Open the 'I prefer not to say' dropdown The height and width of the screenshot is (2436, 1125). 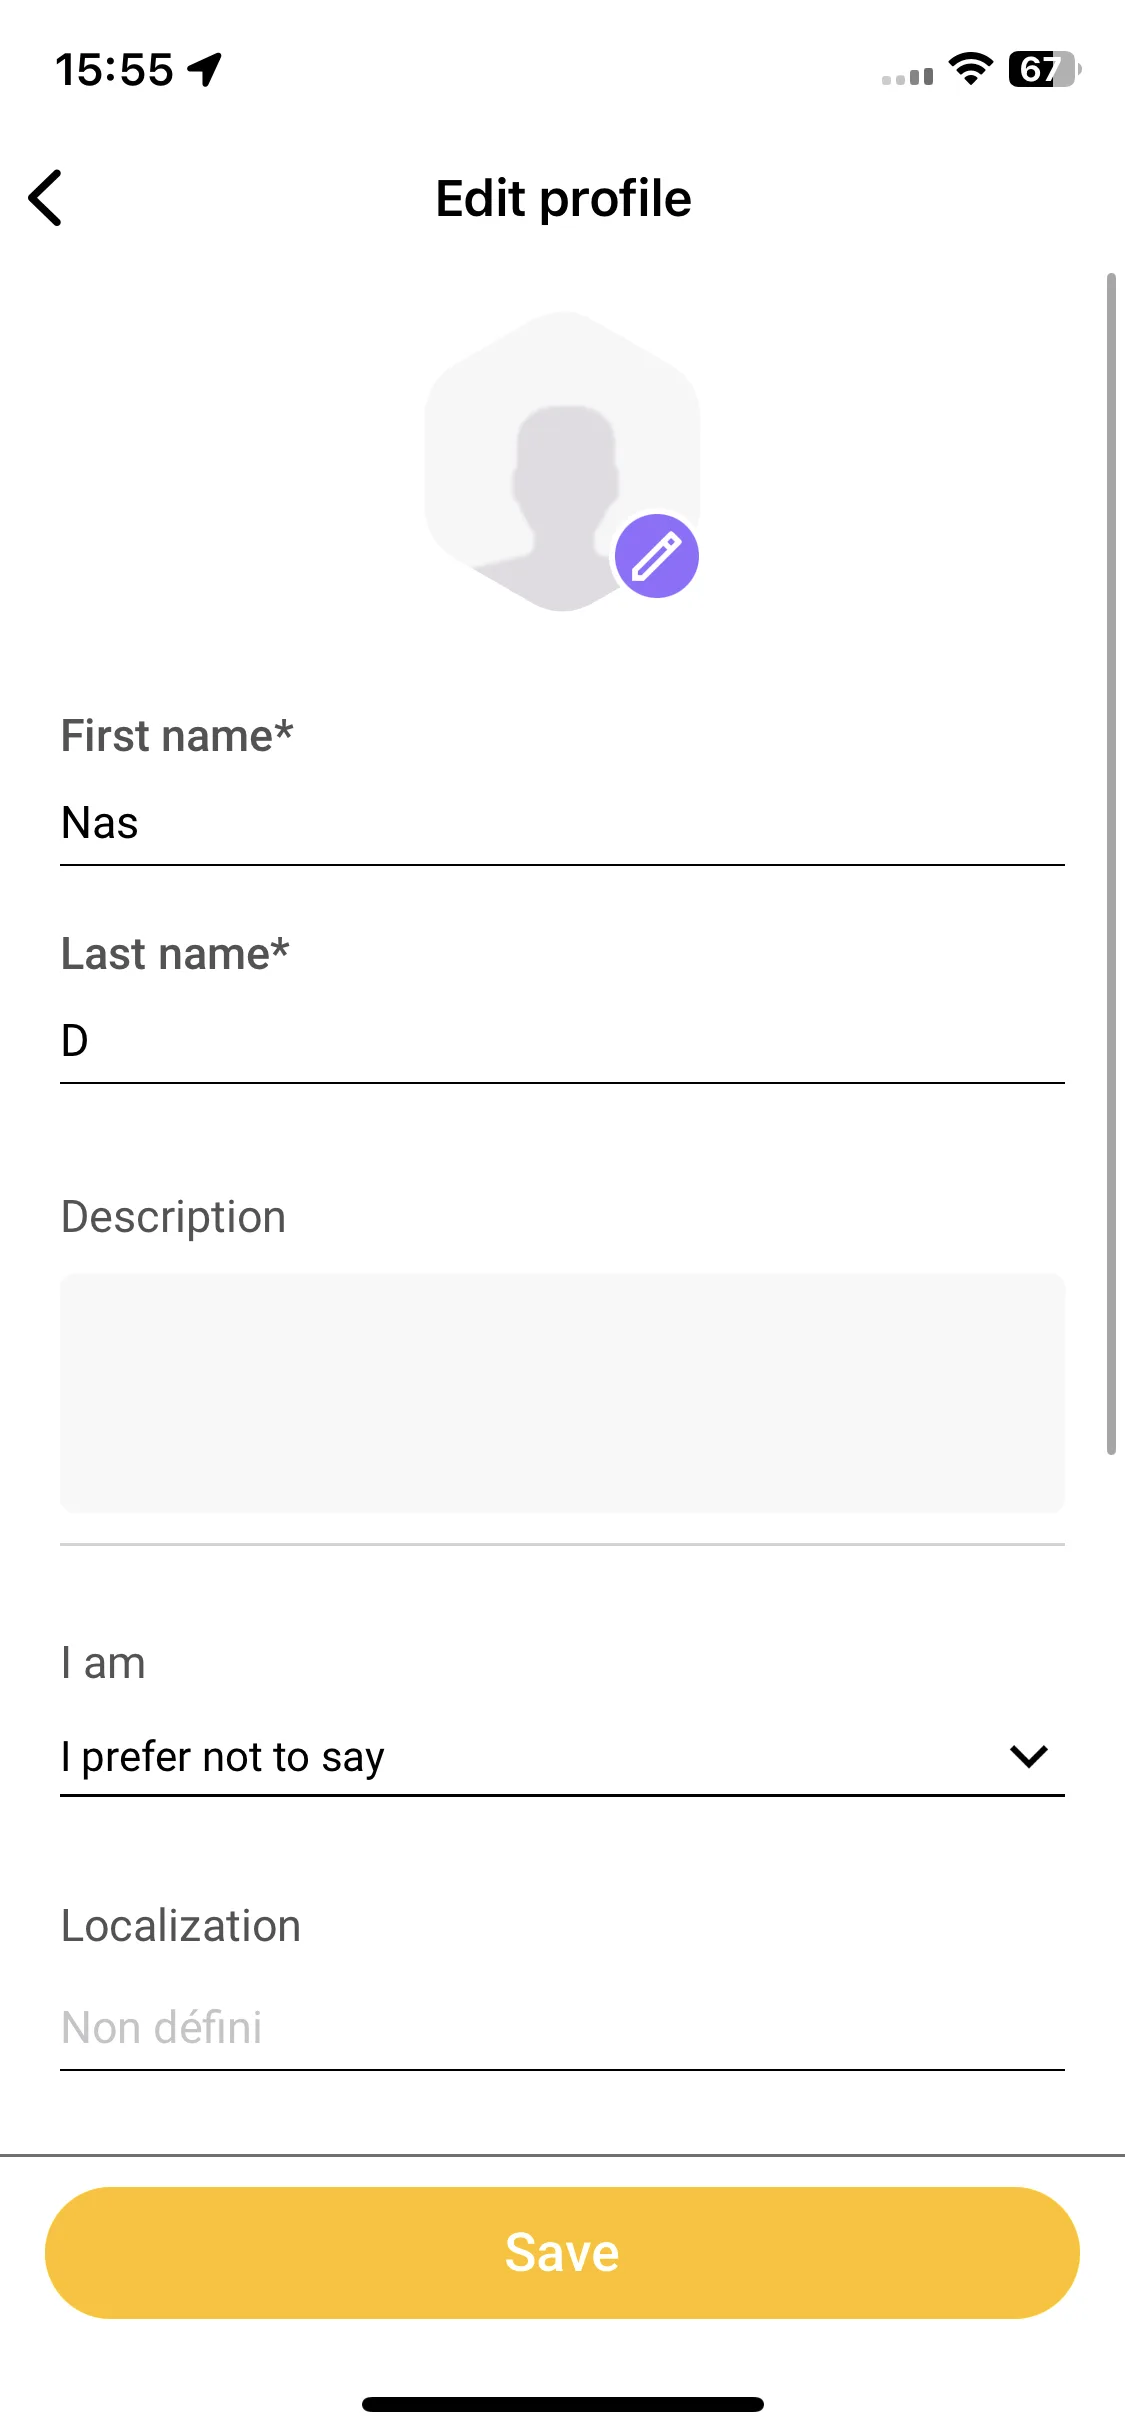562,1757
